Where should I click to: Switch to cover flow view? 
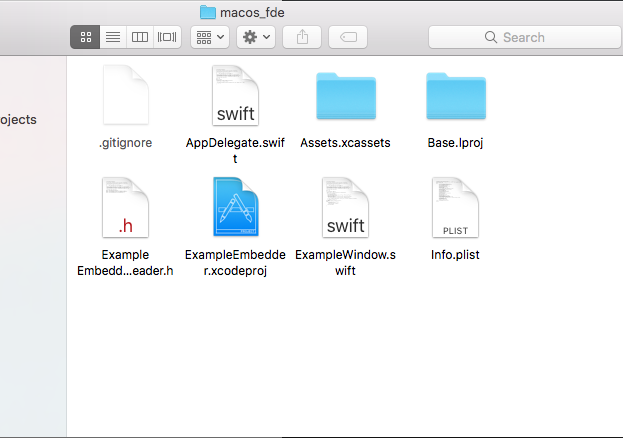(x=167, y=37)
